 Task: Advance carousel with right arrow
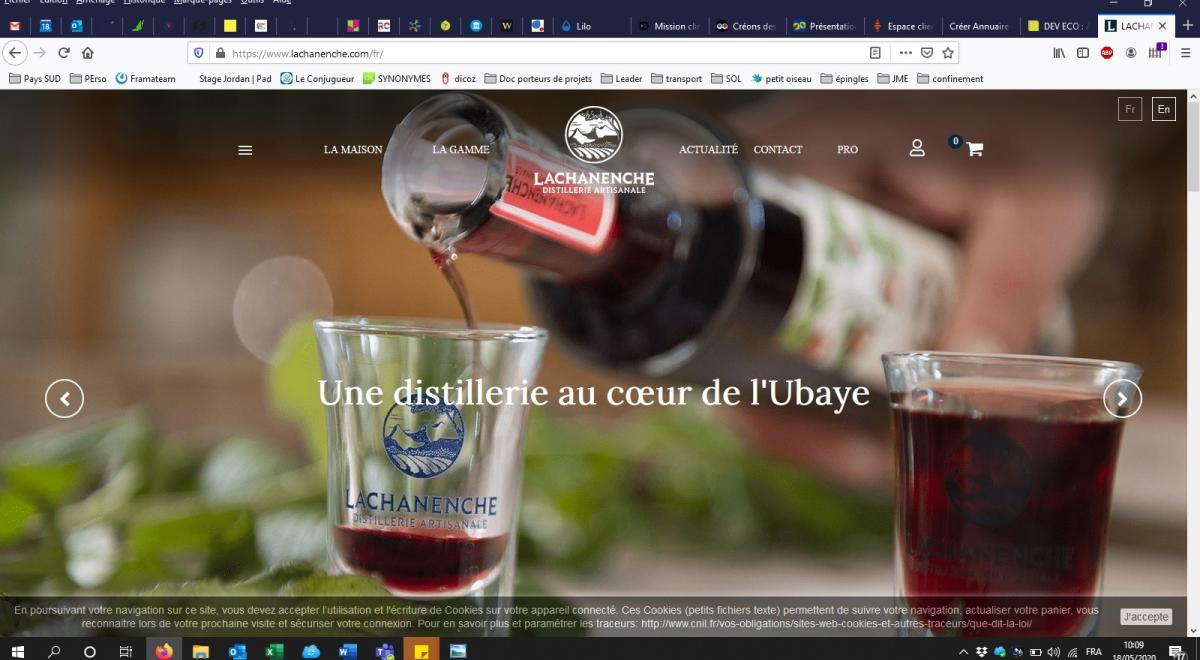(x=1122, y=399)
